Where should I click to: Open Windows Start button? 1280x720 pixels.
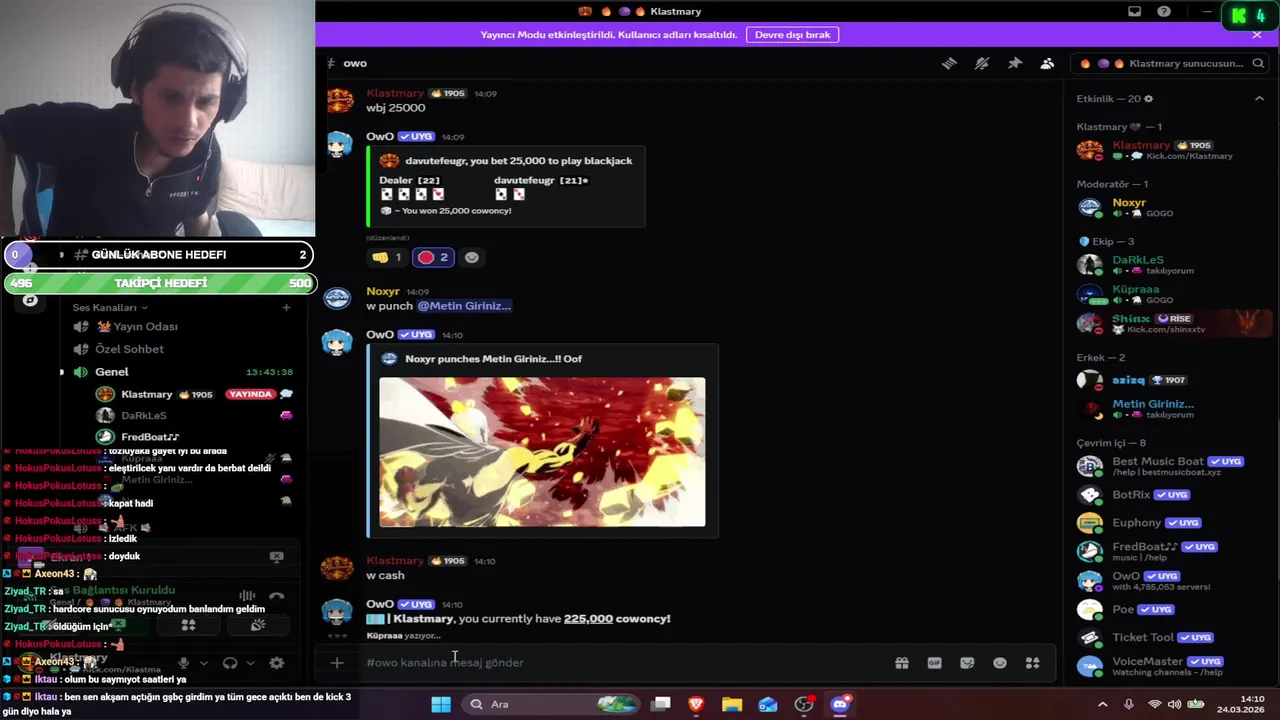441,704
